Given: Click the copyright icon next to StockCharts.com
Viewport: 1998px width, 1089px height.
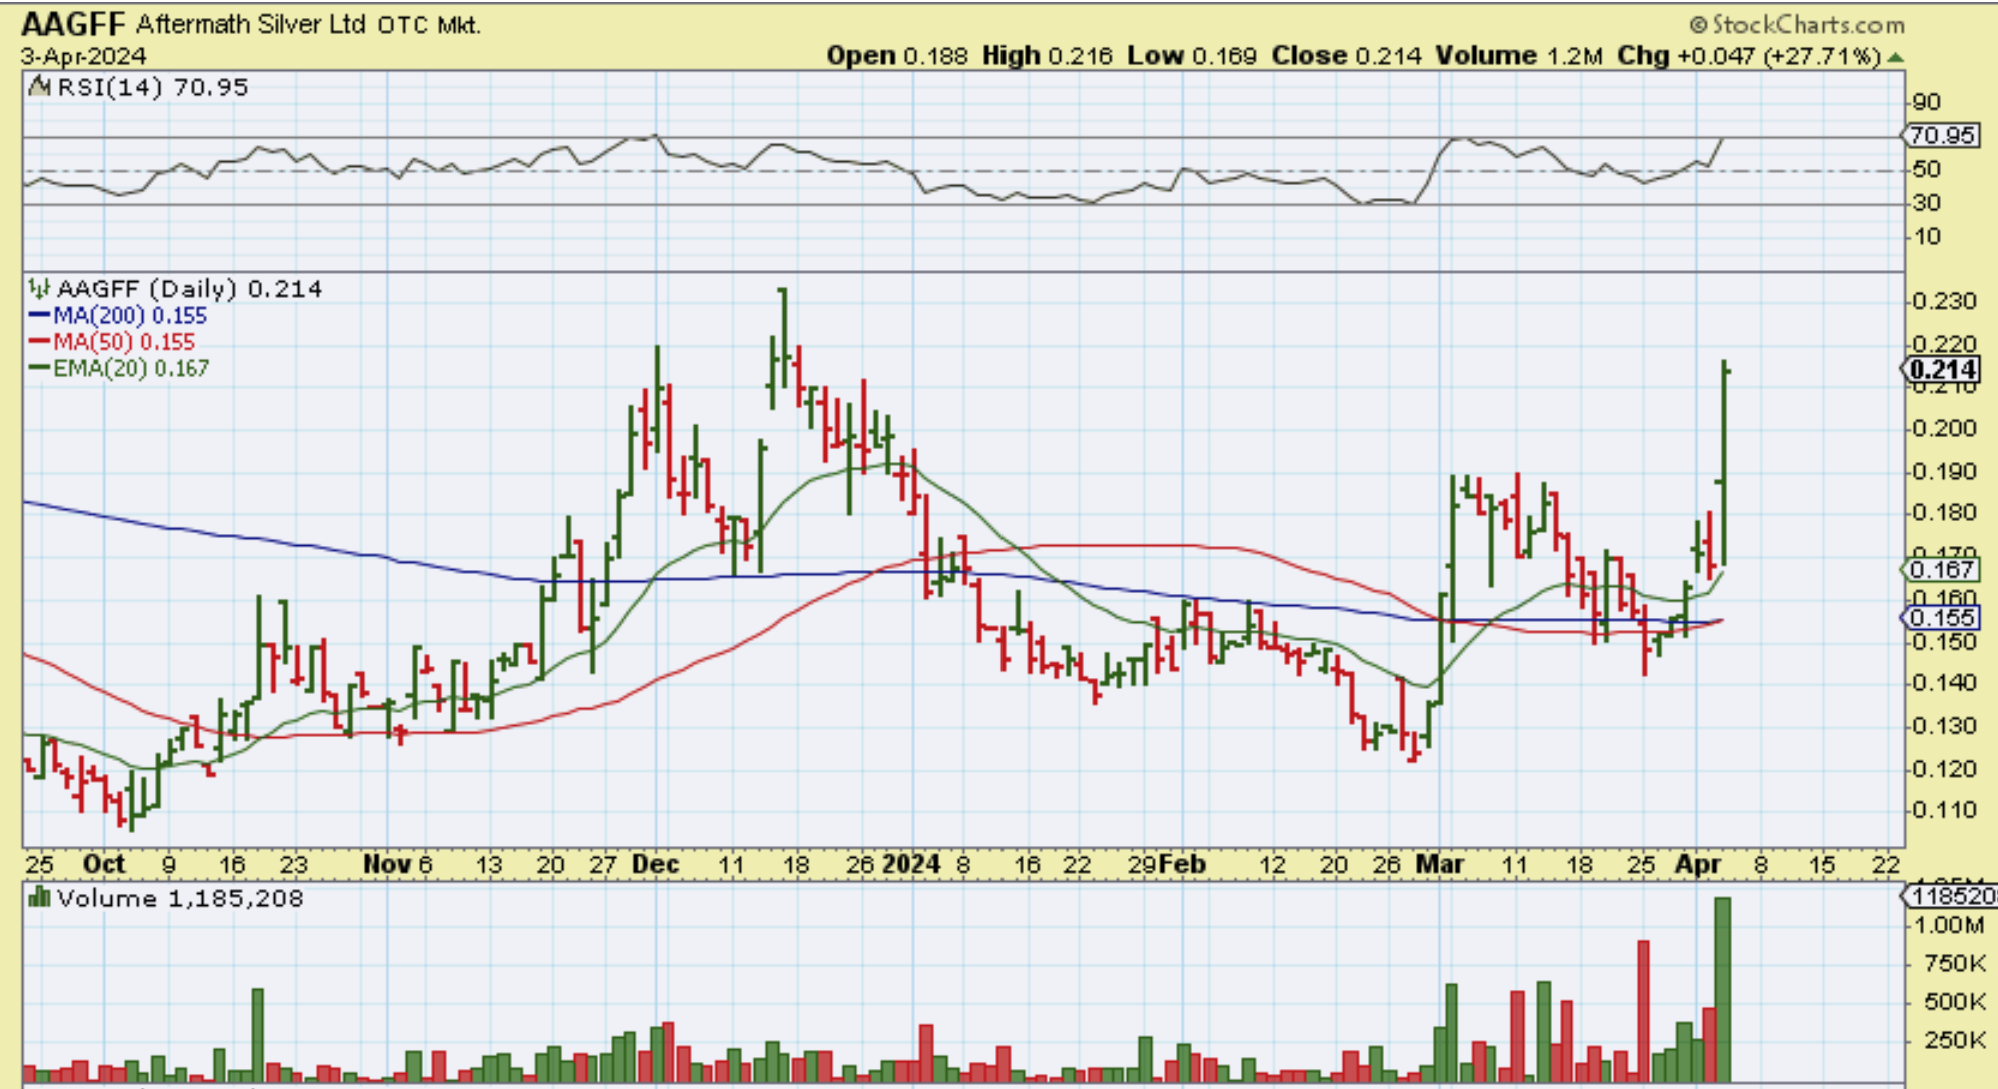Looking at the screenshot, I should pyautogui.click(x=1698, y=24).
